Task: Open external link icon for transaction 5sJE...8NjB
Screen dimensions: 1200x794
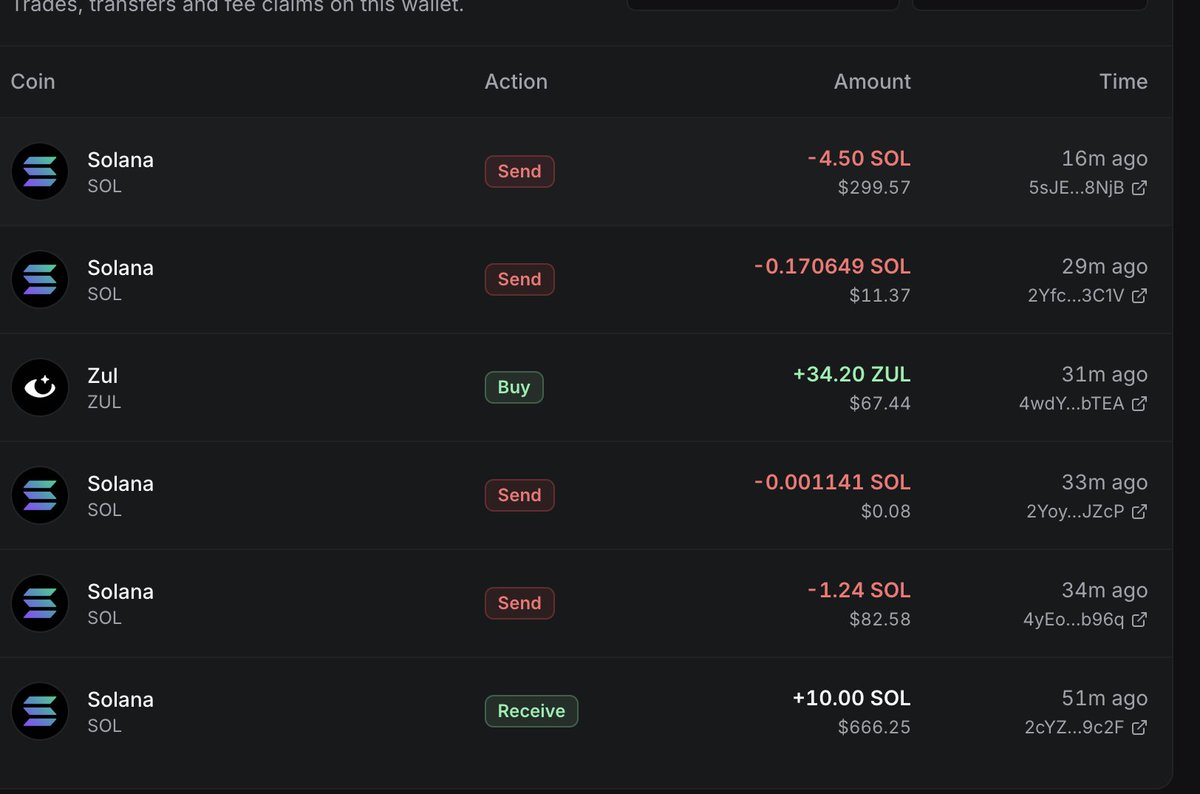Action: (1139, 188)
